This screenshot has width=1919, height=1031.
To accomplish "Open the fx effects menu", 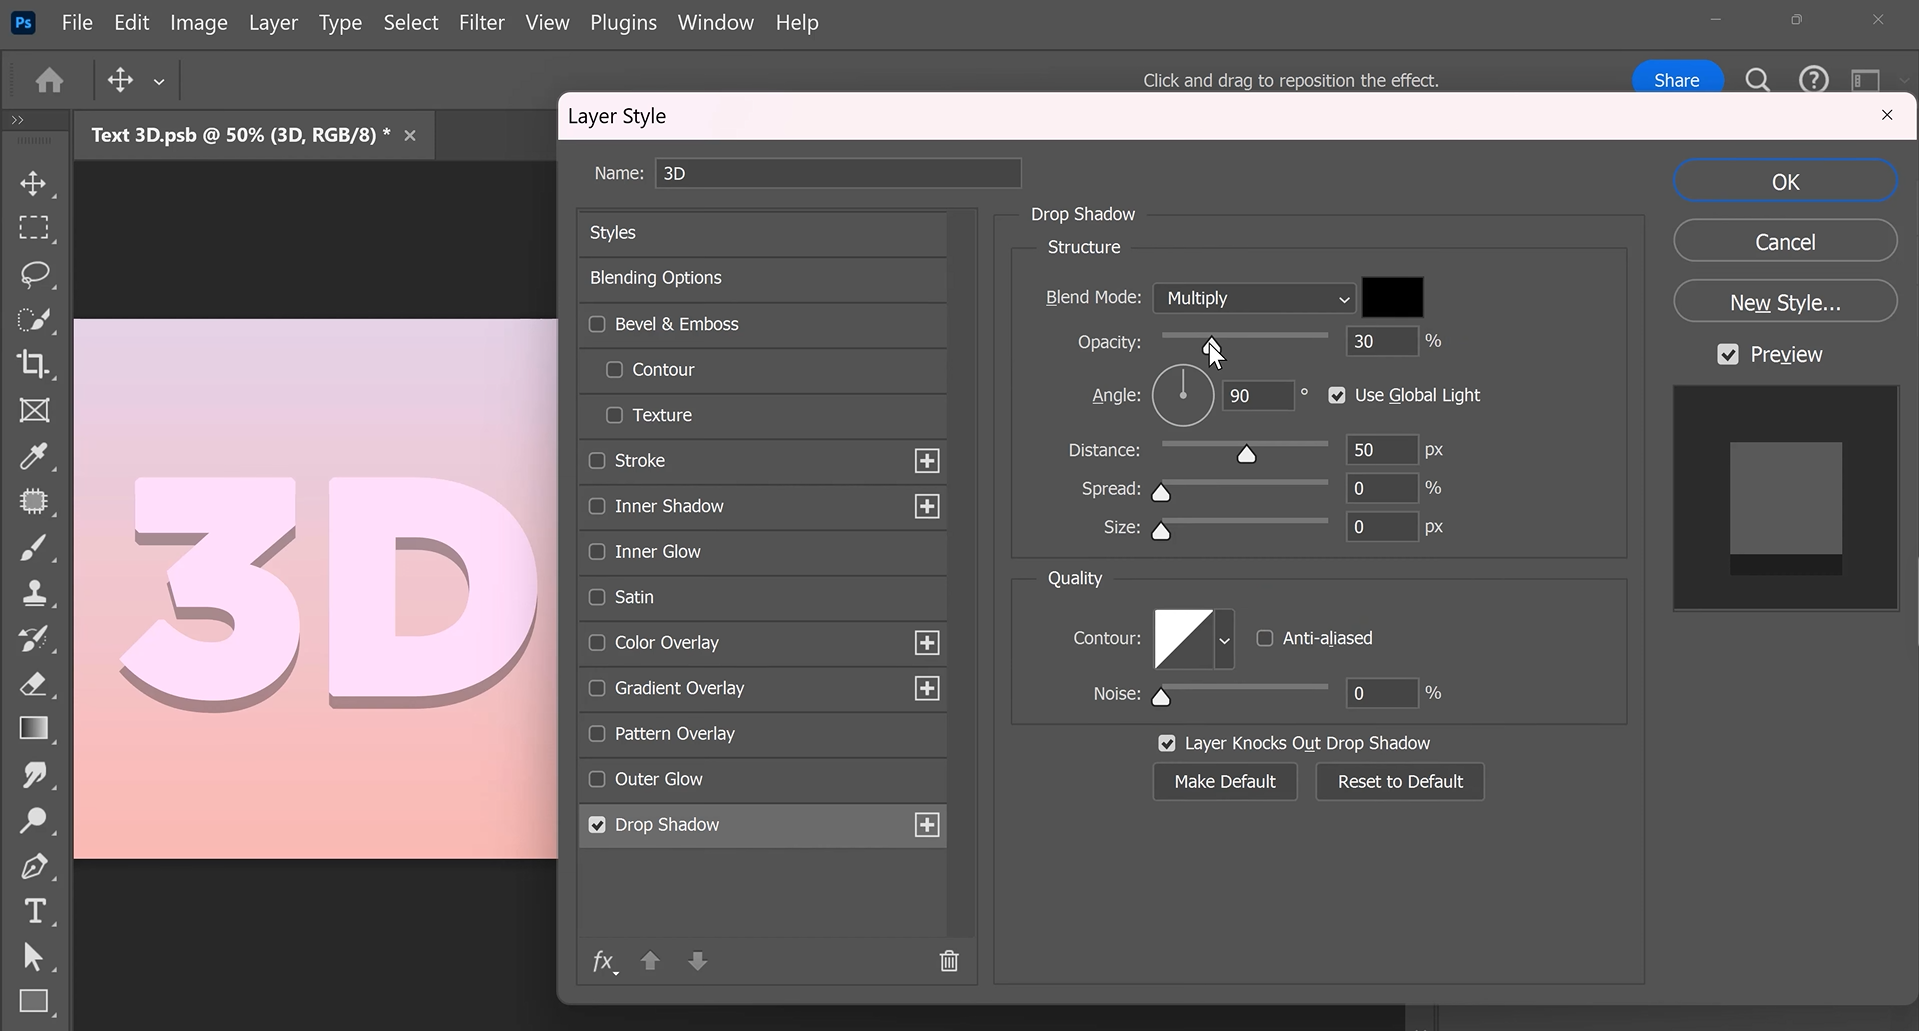I will (x=605, y=962).
